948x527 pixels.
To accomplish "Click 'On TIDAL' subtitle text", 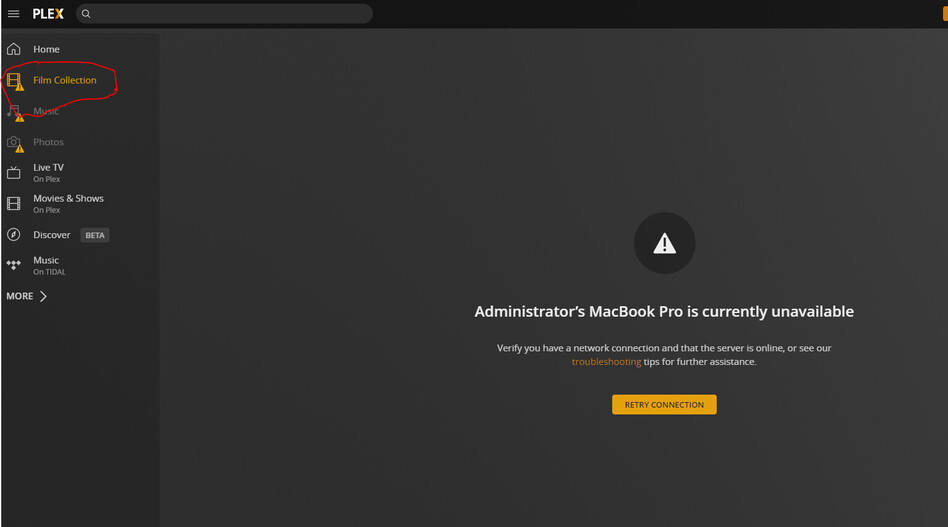I will 50,272.
